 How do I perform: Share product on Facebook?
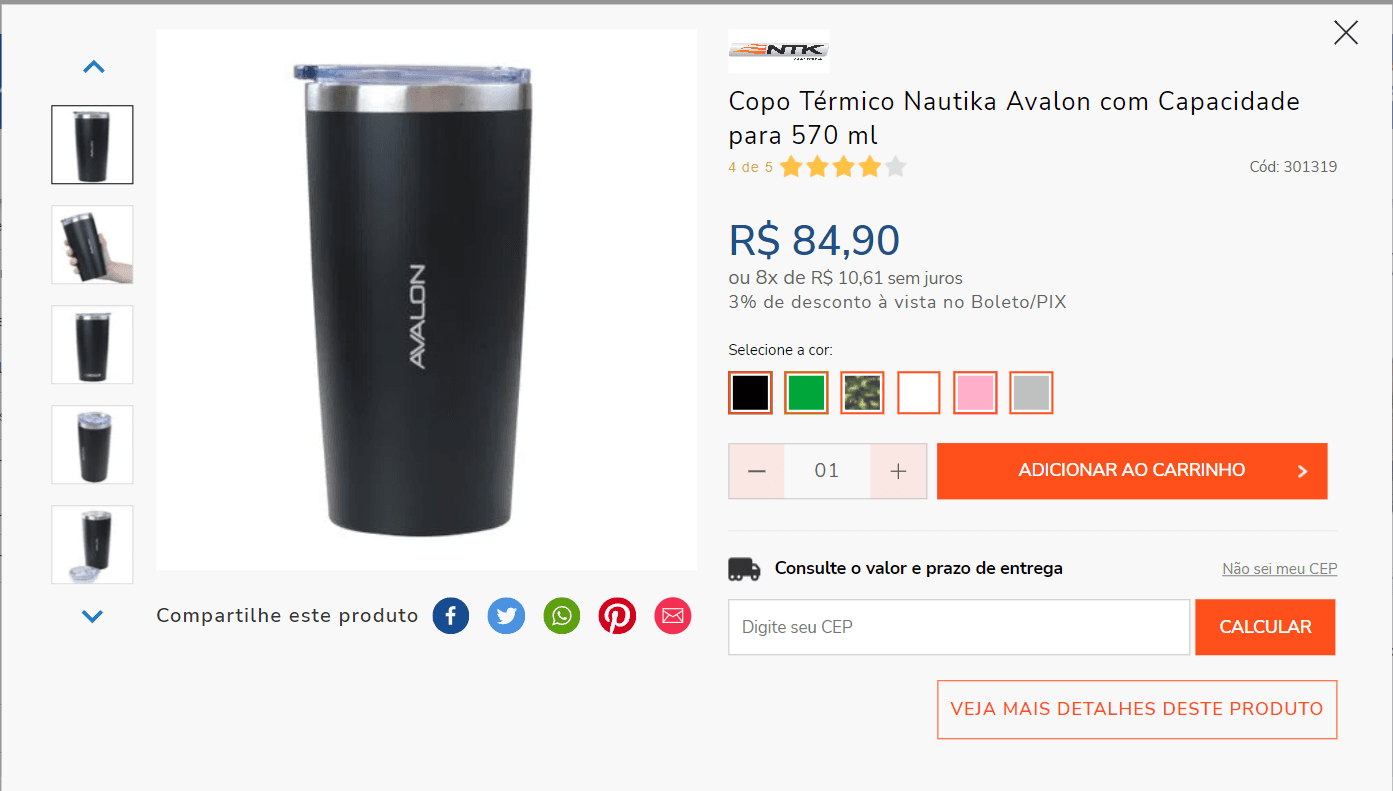(451, 616)
